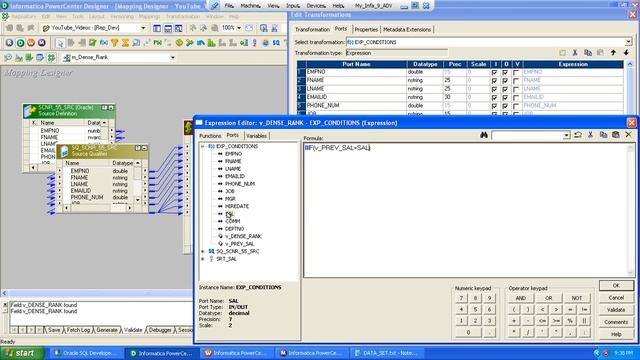Expand the SRT_SAL tree node
The height and width of the screenshot is (360, 640).
click(x=203, y=259)
